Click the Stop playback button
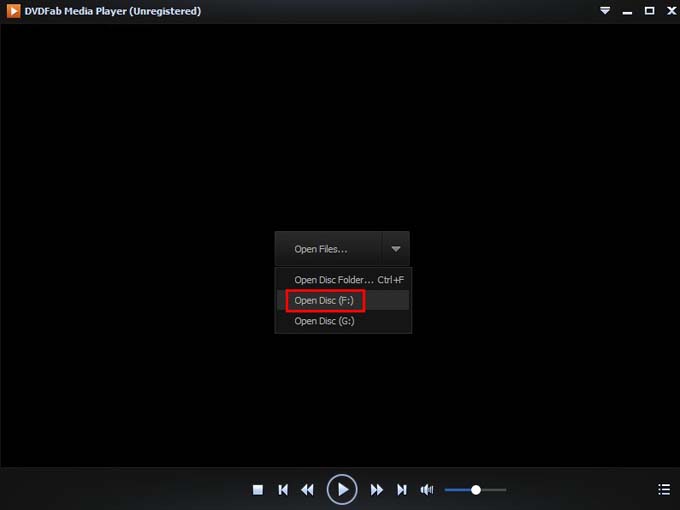680x510 pixels. pos(258,490)
